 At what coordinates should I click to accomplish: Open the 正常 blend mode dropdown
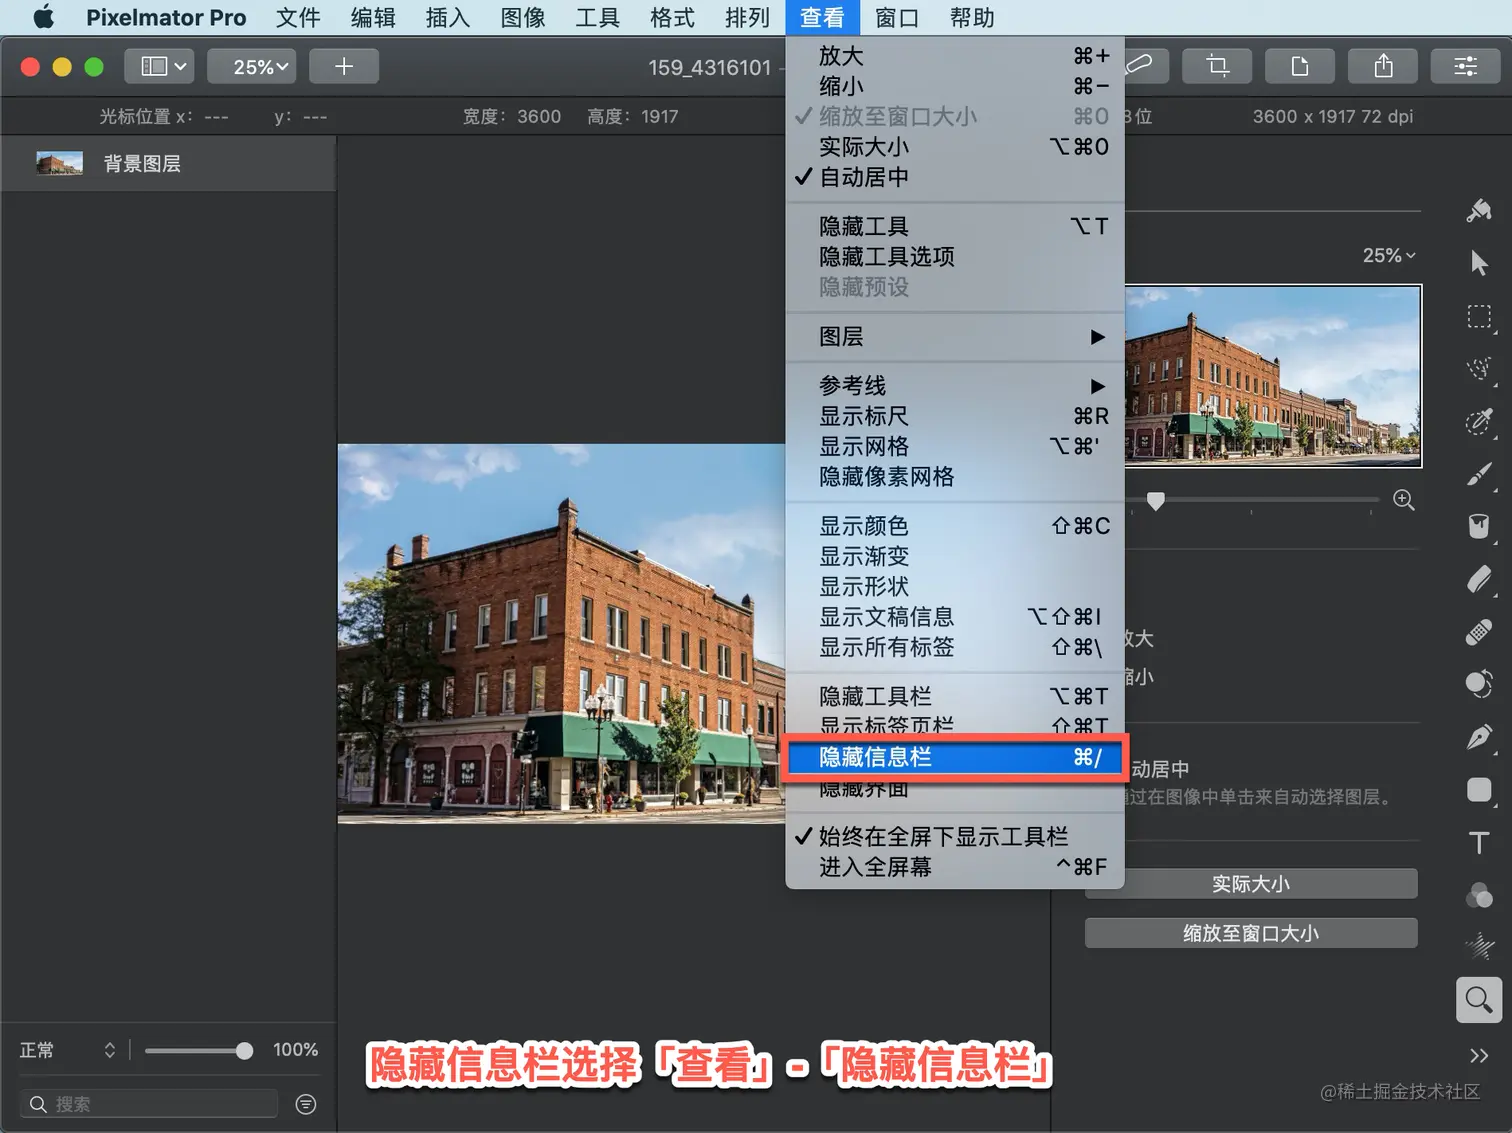[x=68, y=1050]
